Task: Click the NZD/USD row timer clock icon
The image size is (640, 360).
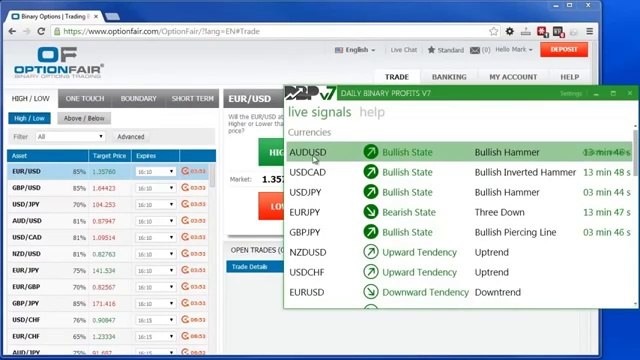Action: (x=185, y=253)
